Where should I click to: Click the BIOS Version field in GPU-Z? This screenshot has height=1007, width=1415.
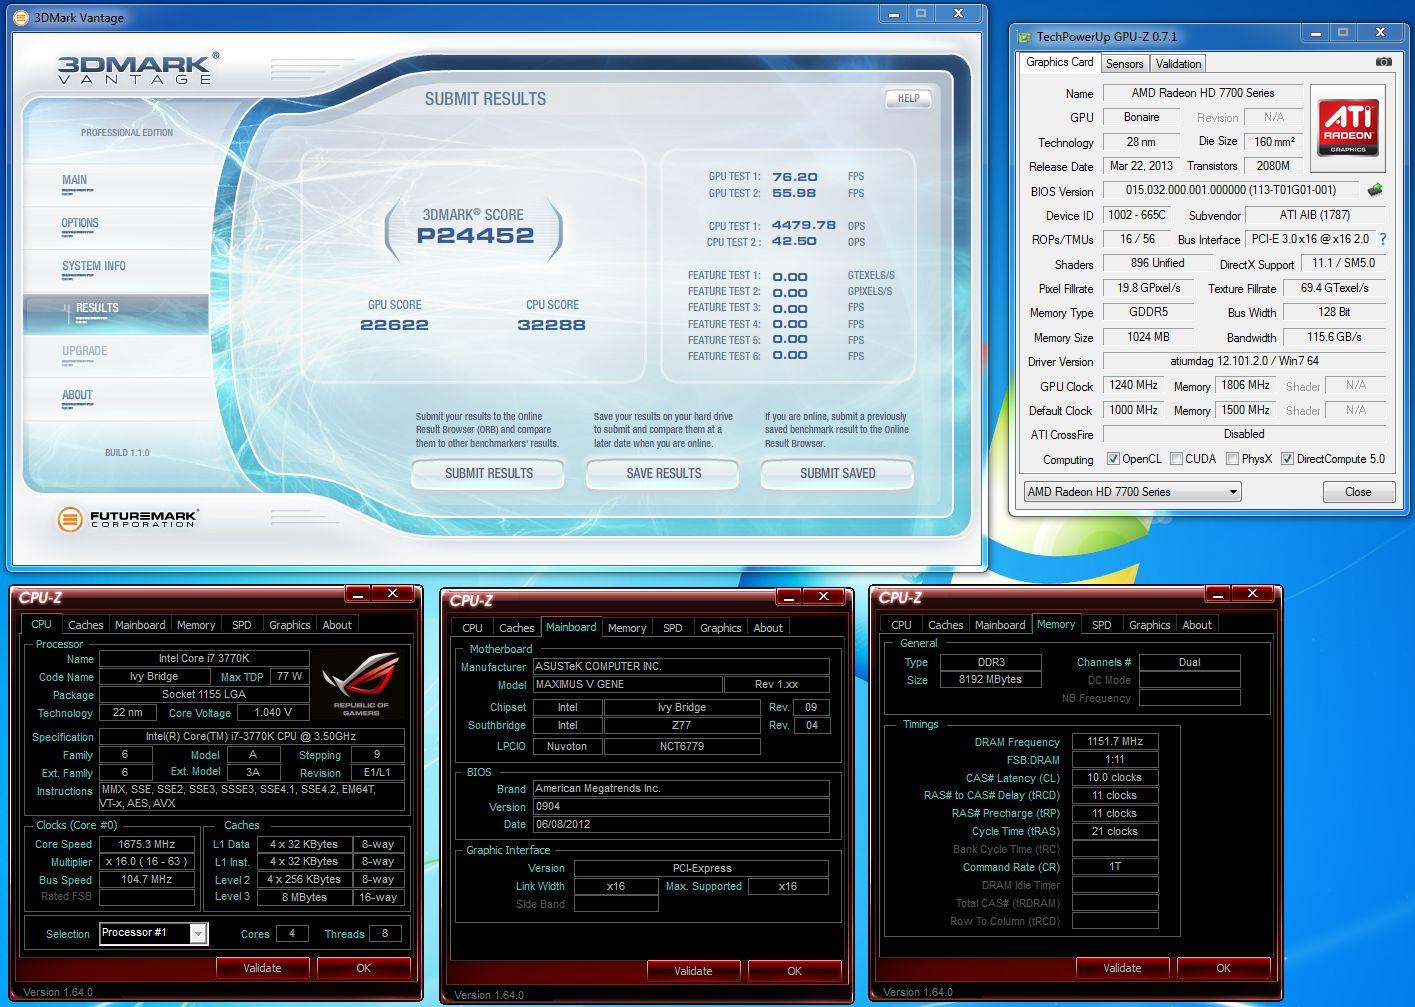tap(1231, 190)
